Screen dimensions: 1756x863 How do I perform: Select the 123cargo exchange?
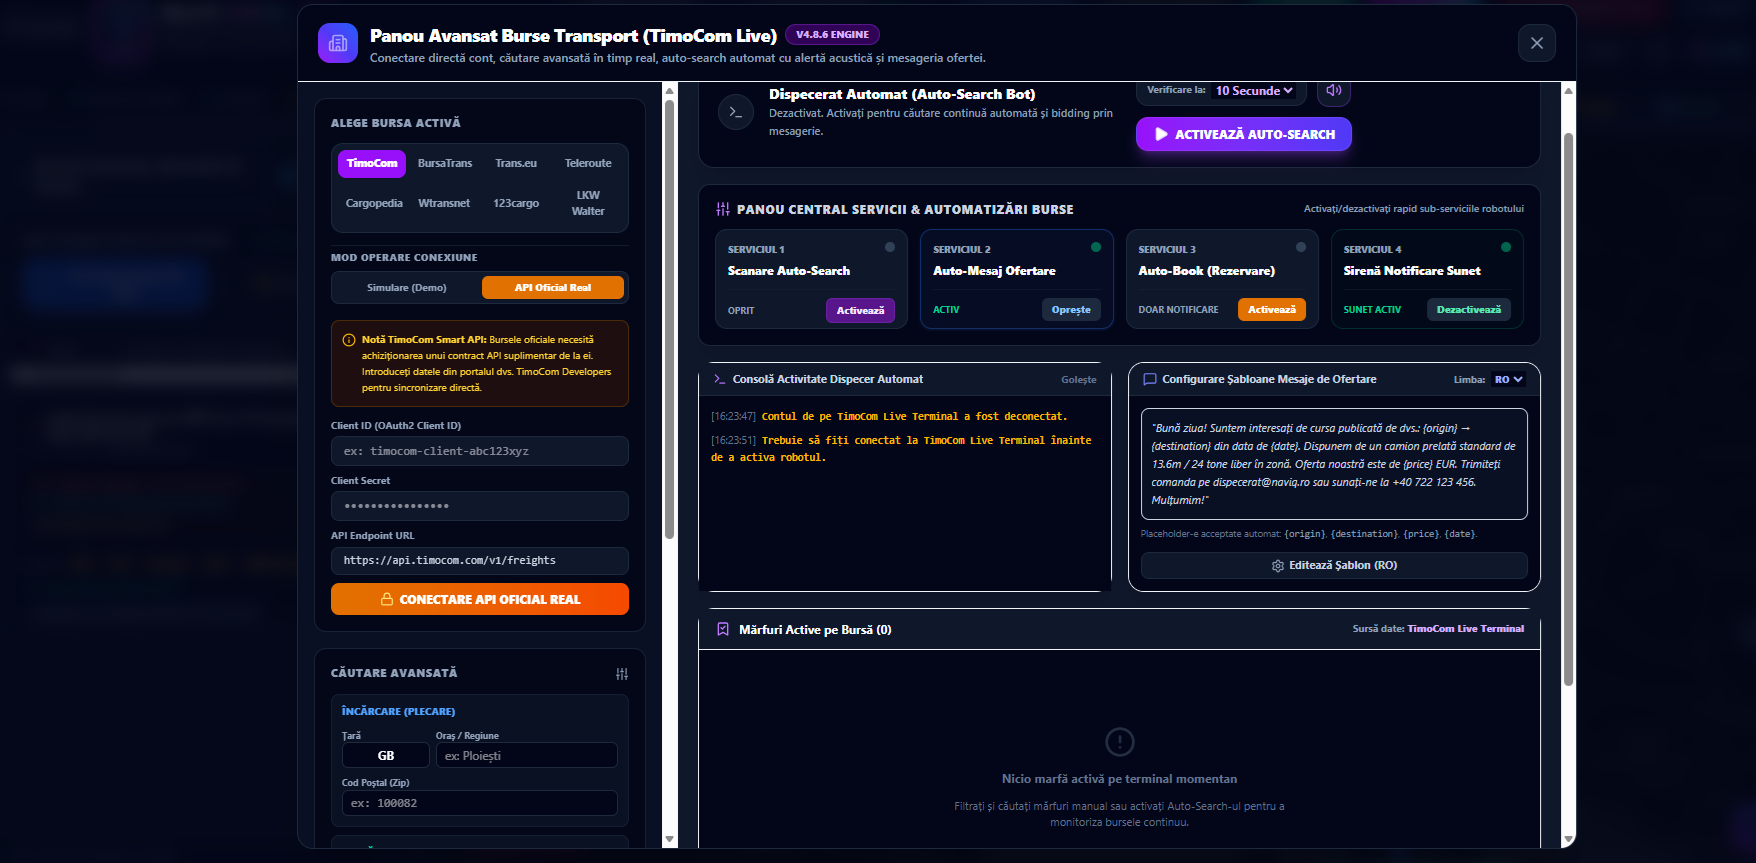(516, 203)
